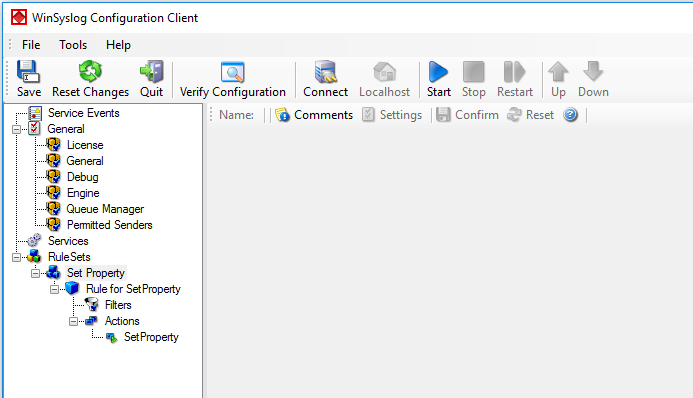Select Queue Manager in tree
Screen dimensions: 693x398
pos(105,209)
